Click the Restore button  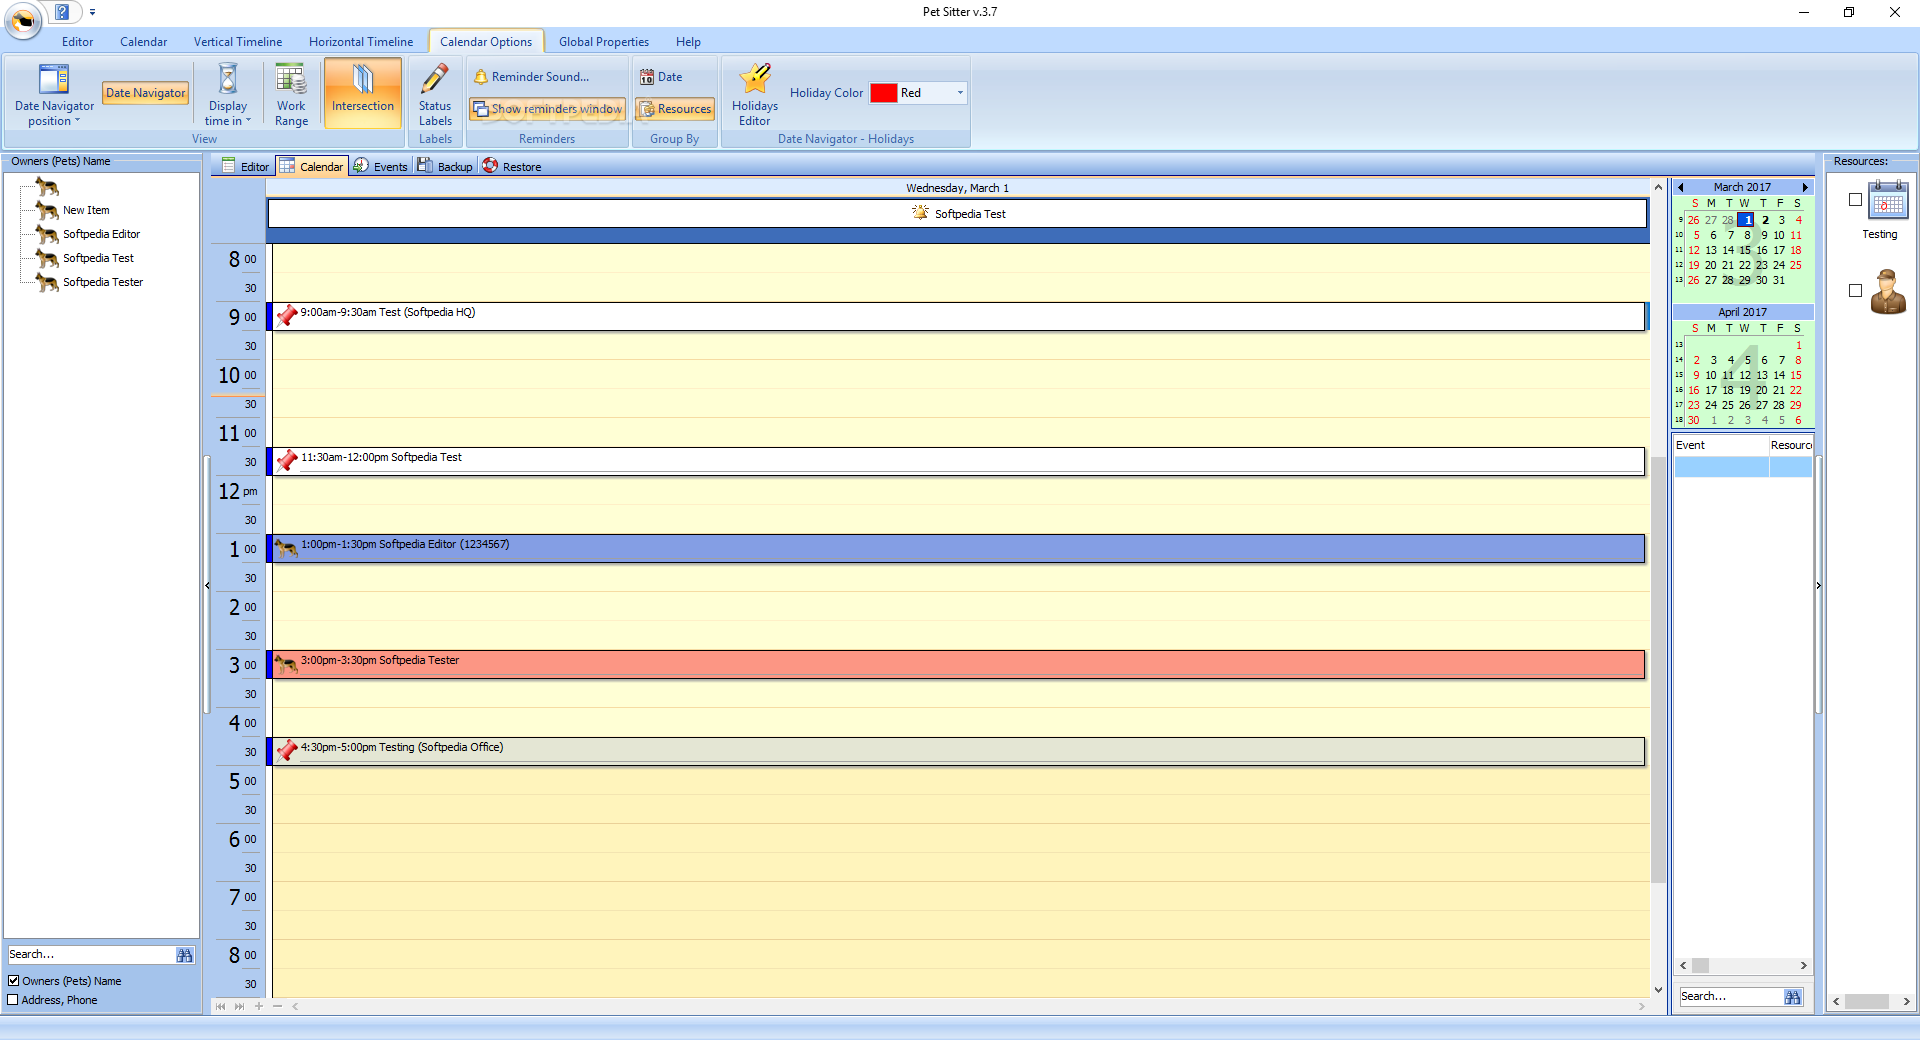point(512,166)
